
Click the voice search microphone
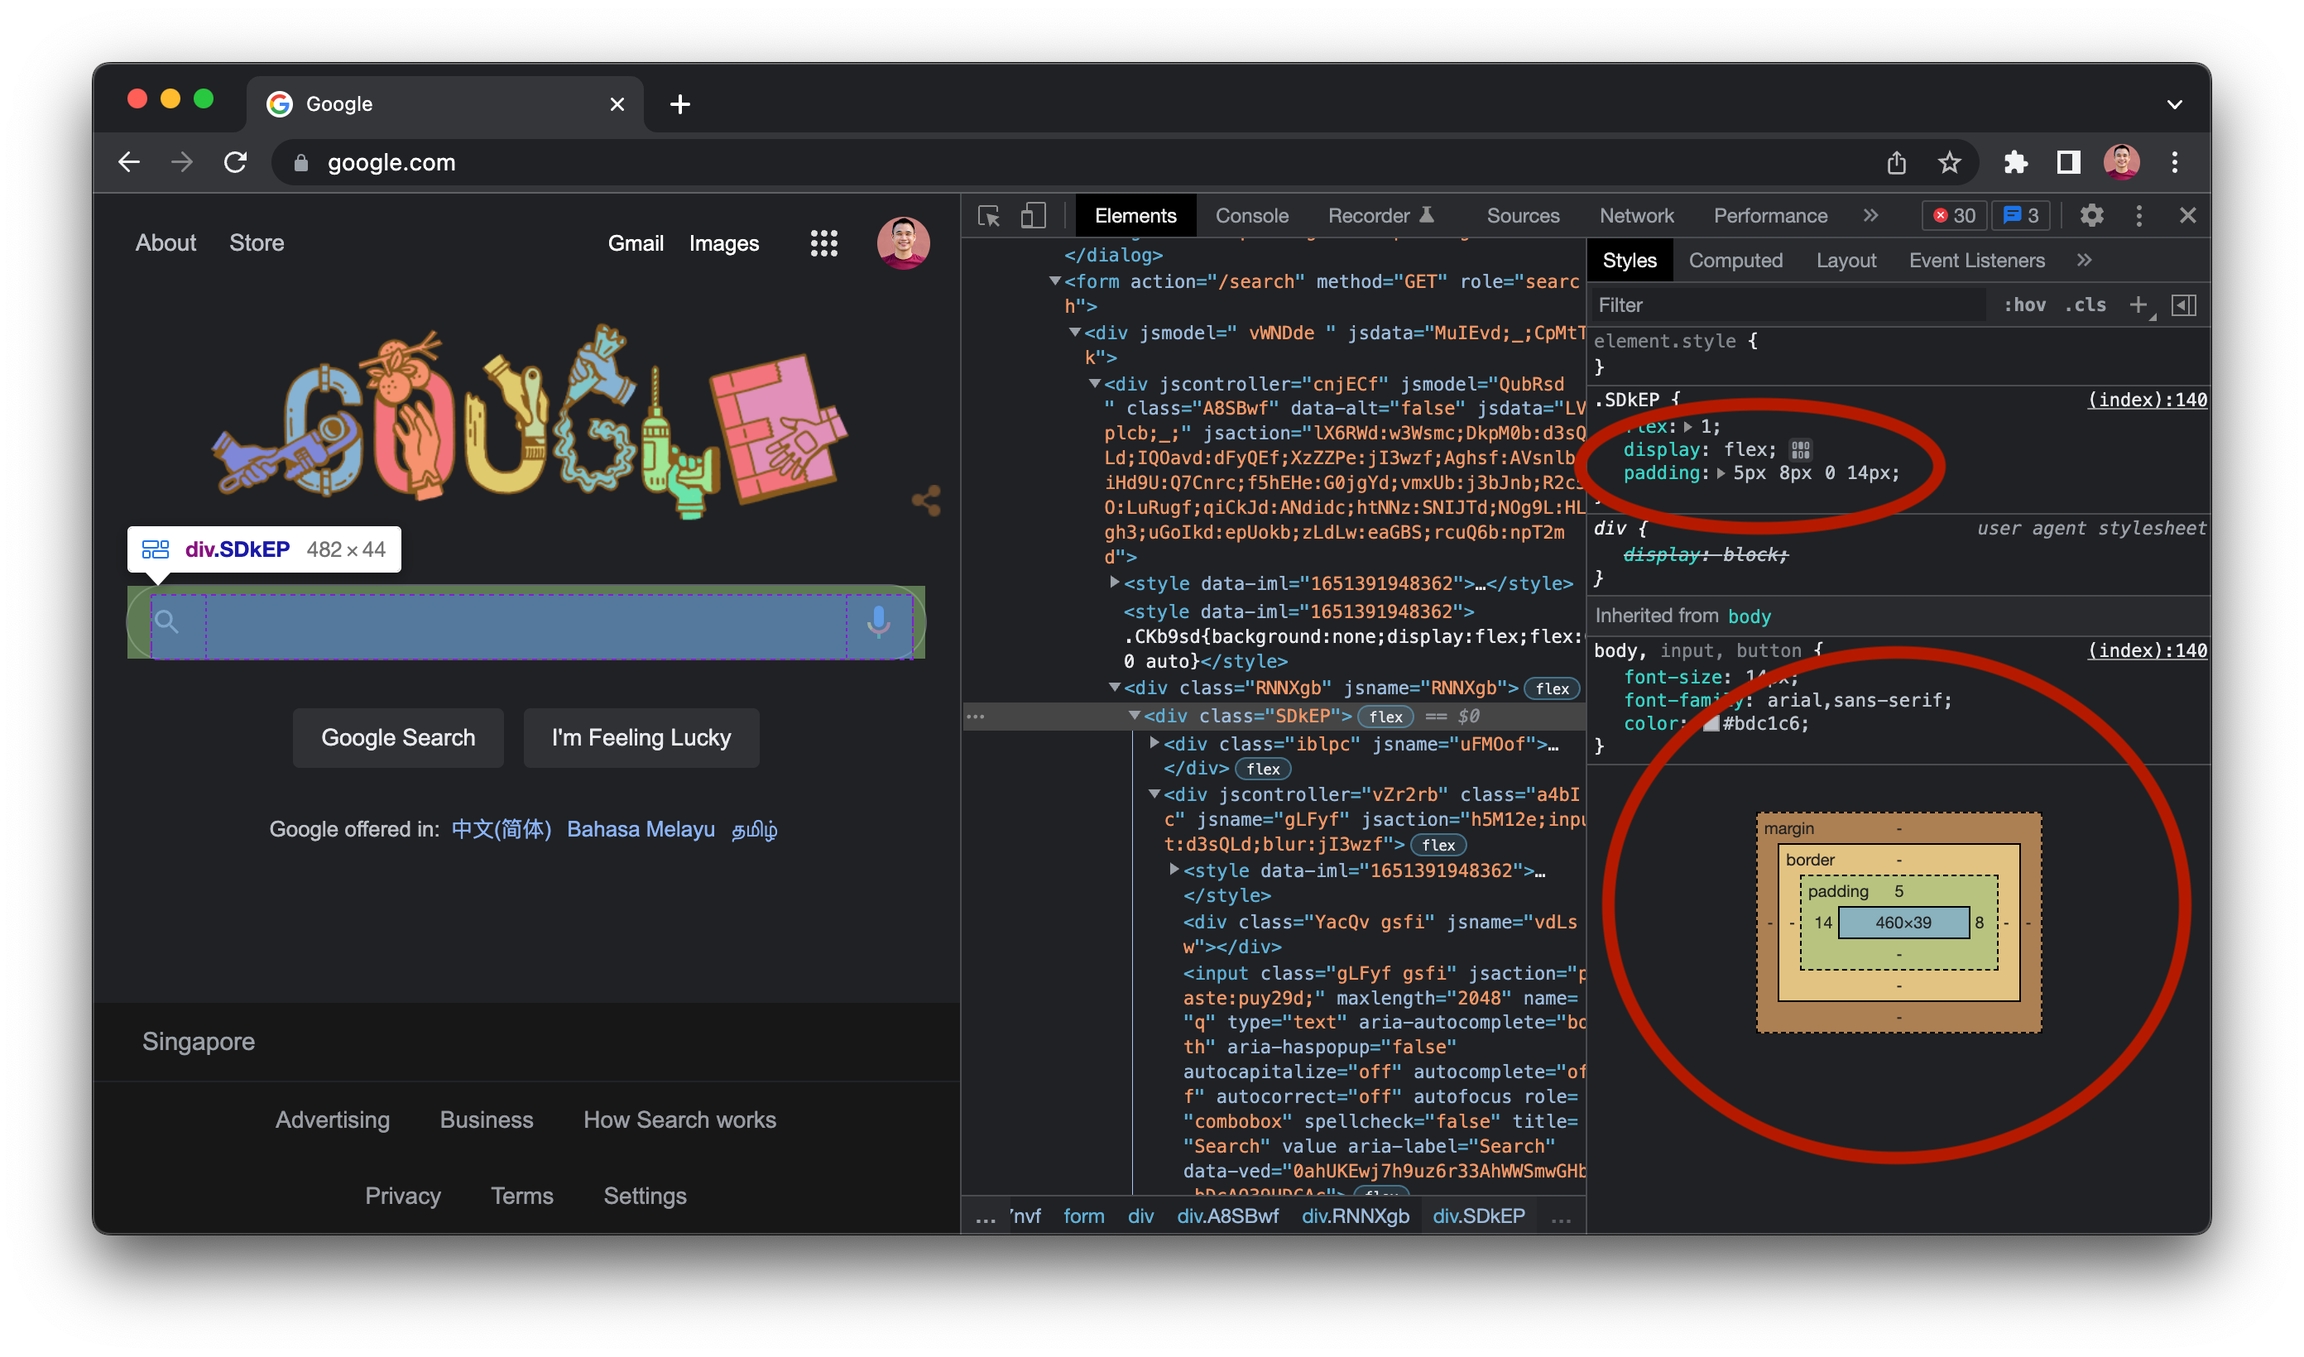[878, 622]
